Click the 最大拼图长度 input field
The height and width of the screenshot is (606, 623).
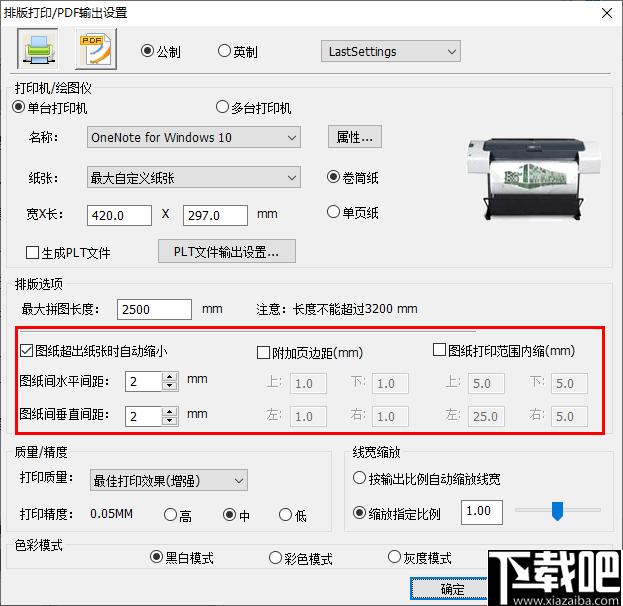(x=154, y=310)
